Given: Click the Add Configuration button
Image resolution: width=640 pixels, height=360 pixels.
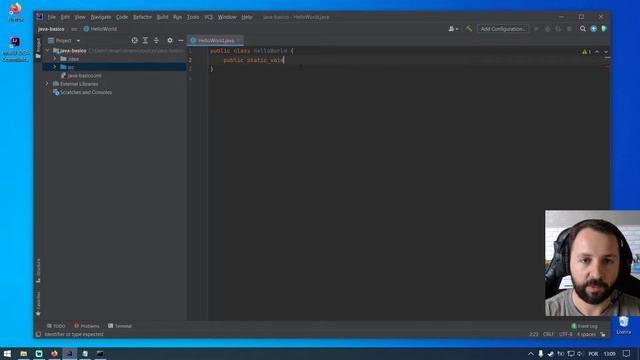Looking at the screenshot, I should (502, 29).
